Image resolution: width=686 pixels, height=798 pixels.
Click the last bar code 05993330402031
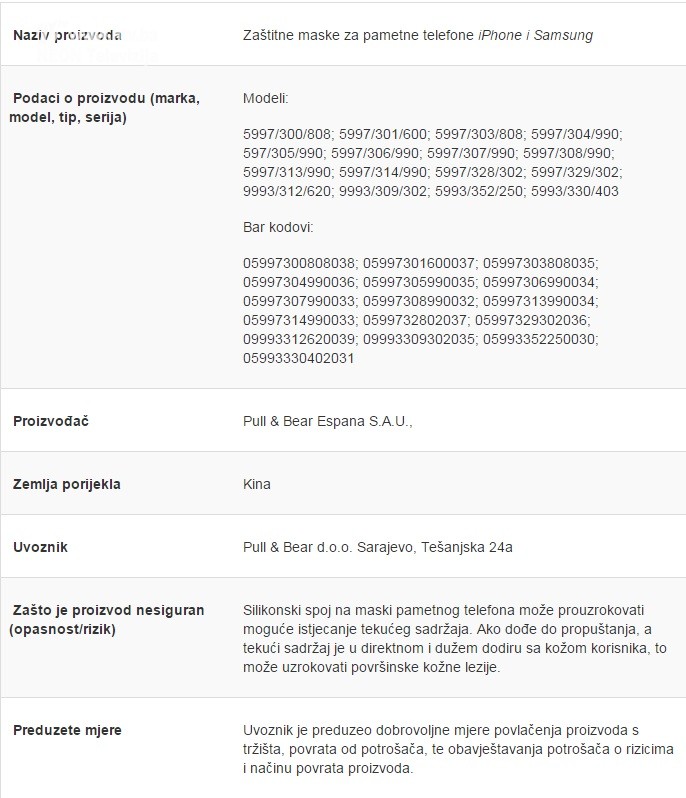coord(299,358)
